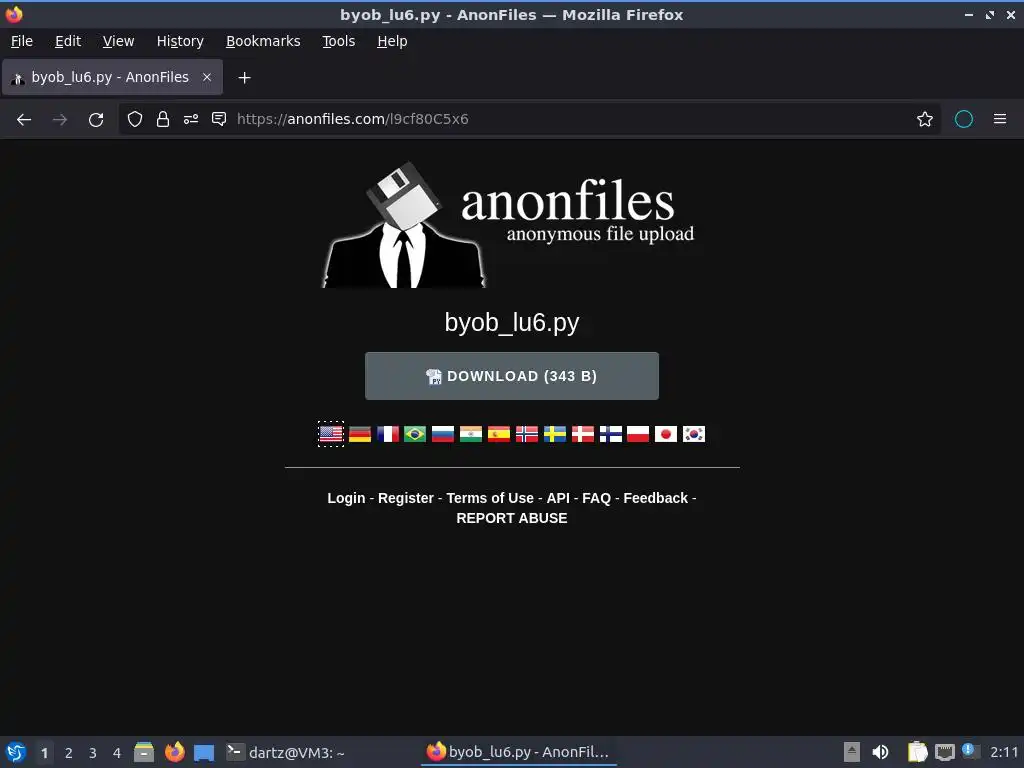Select the Spanish flag language
Screen dimensions: 1024x768
pos(499,434)
